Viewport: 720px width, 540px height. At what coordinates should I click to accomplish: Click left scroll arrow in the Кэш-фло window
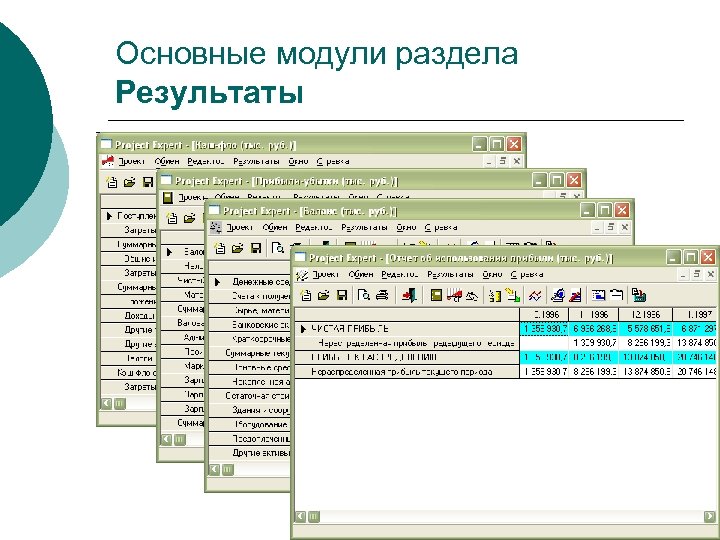(106, 404)
